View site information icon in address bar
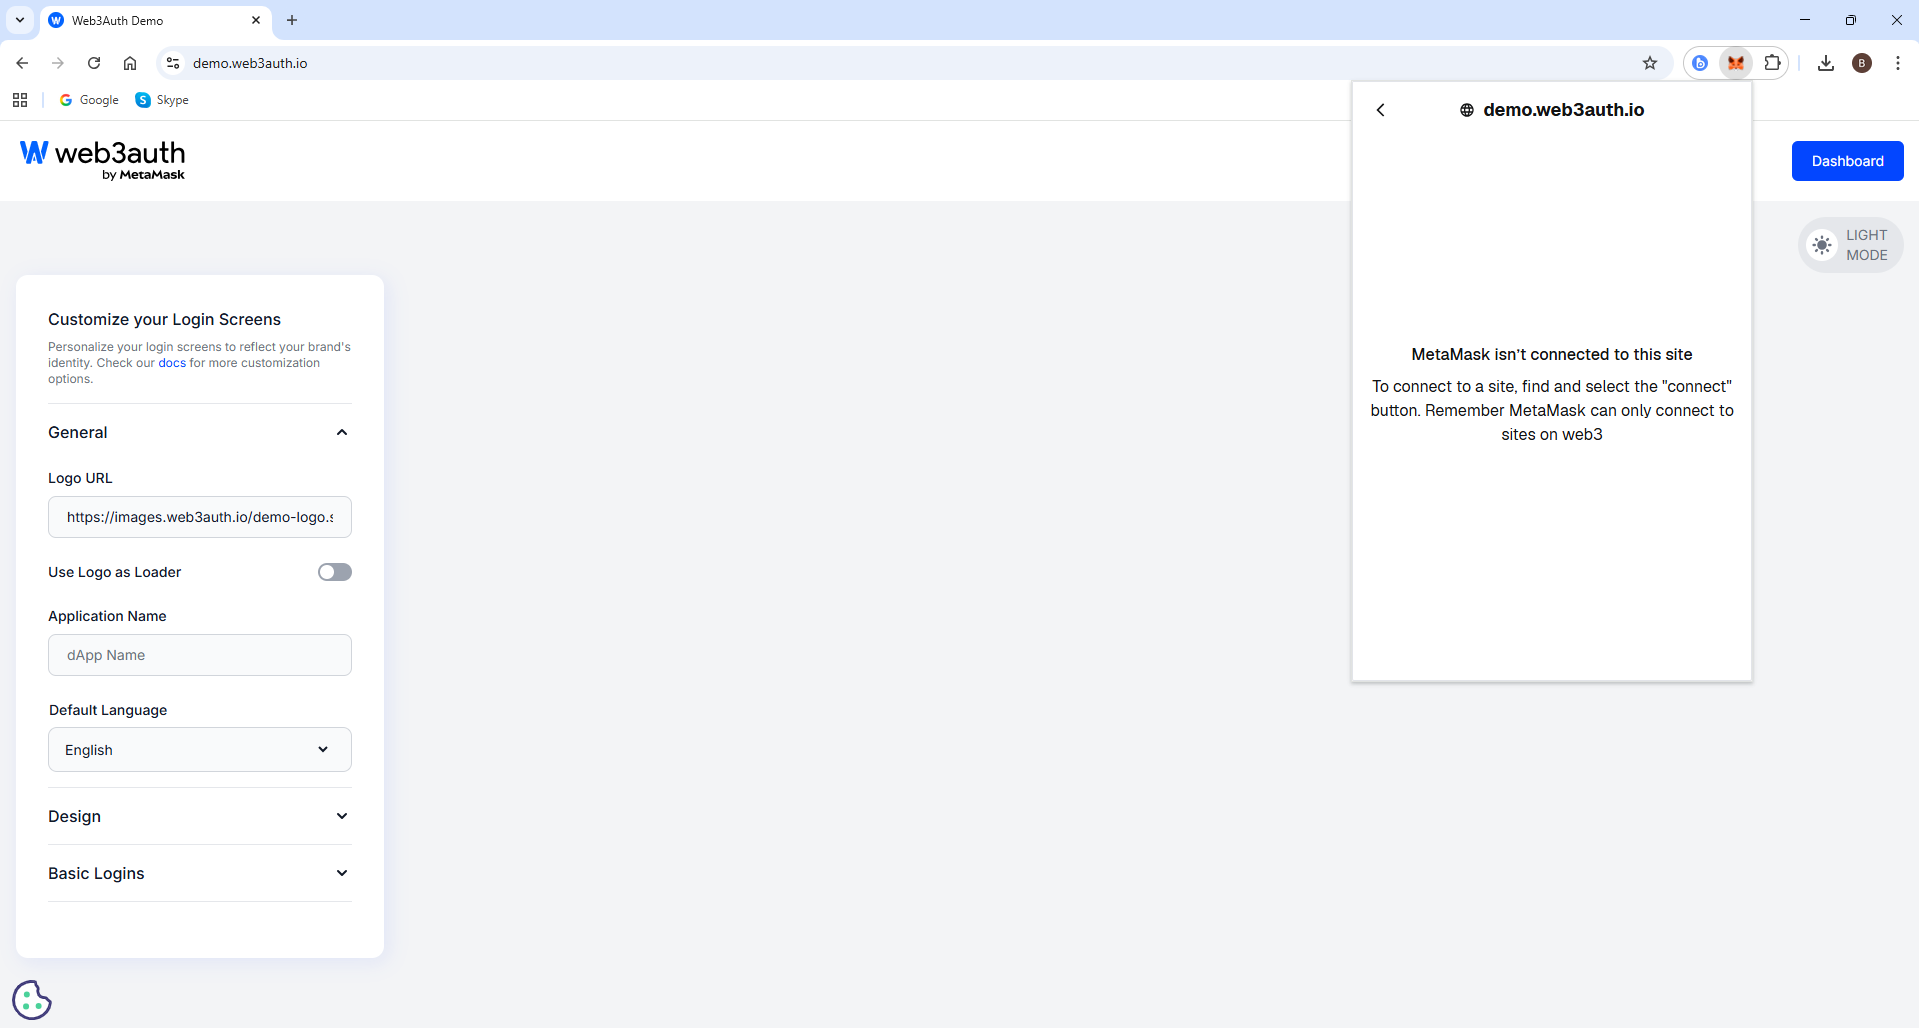The image size is (1919, 1028). click(x=173, y=63)
